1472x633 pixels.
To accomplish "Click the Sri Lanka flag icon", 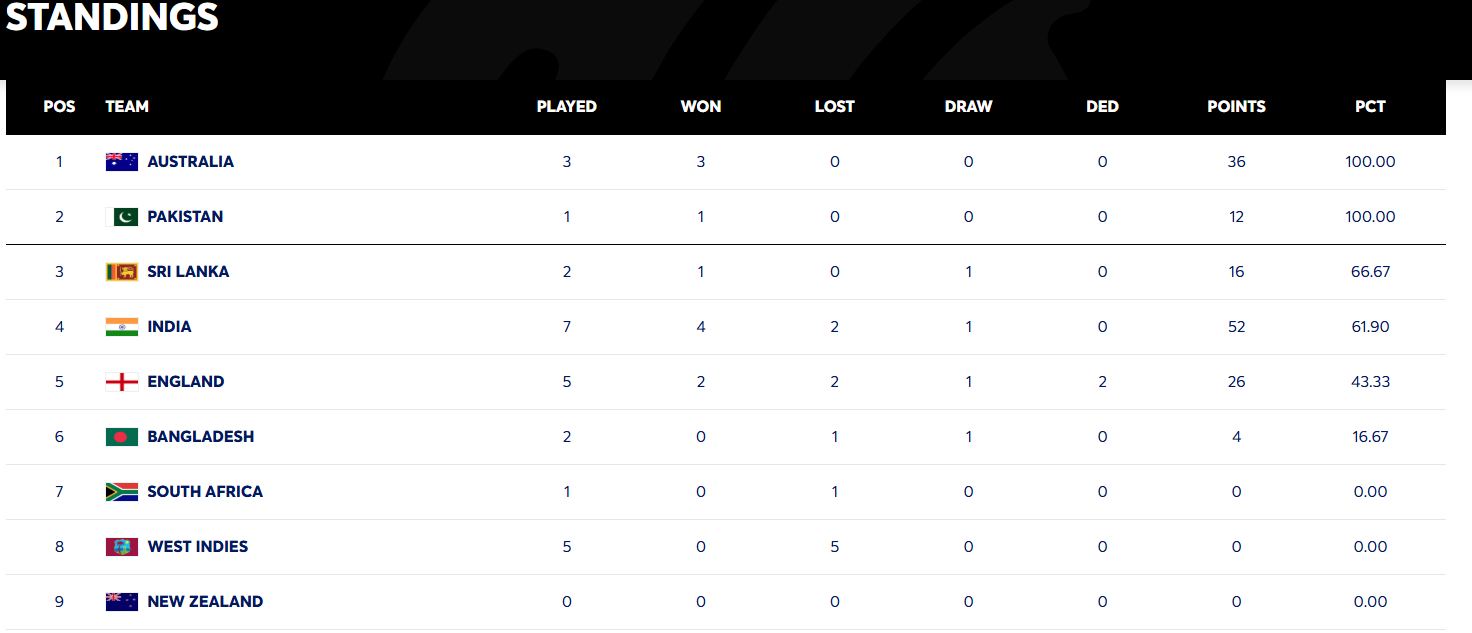I will (121, 272).
